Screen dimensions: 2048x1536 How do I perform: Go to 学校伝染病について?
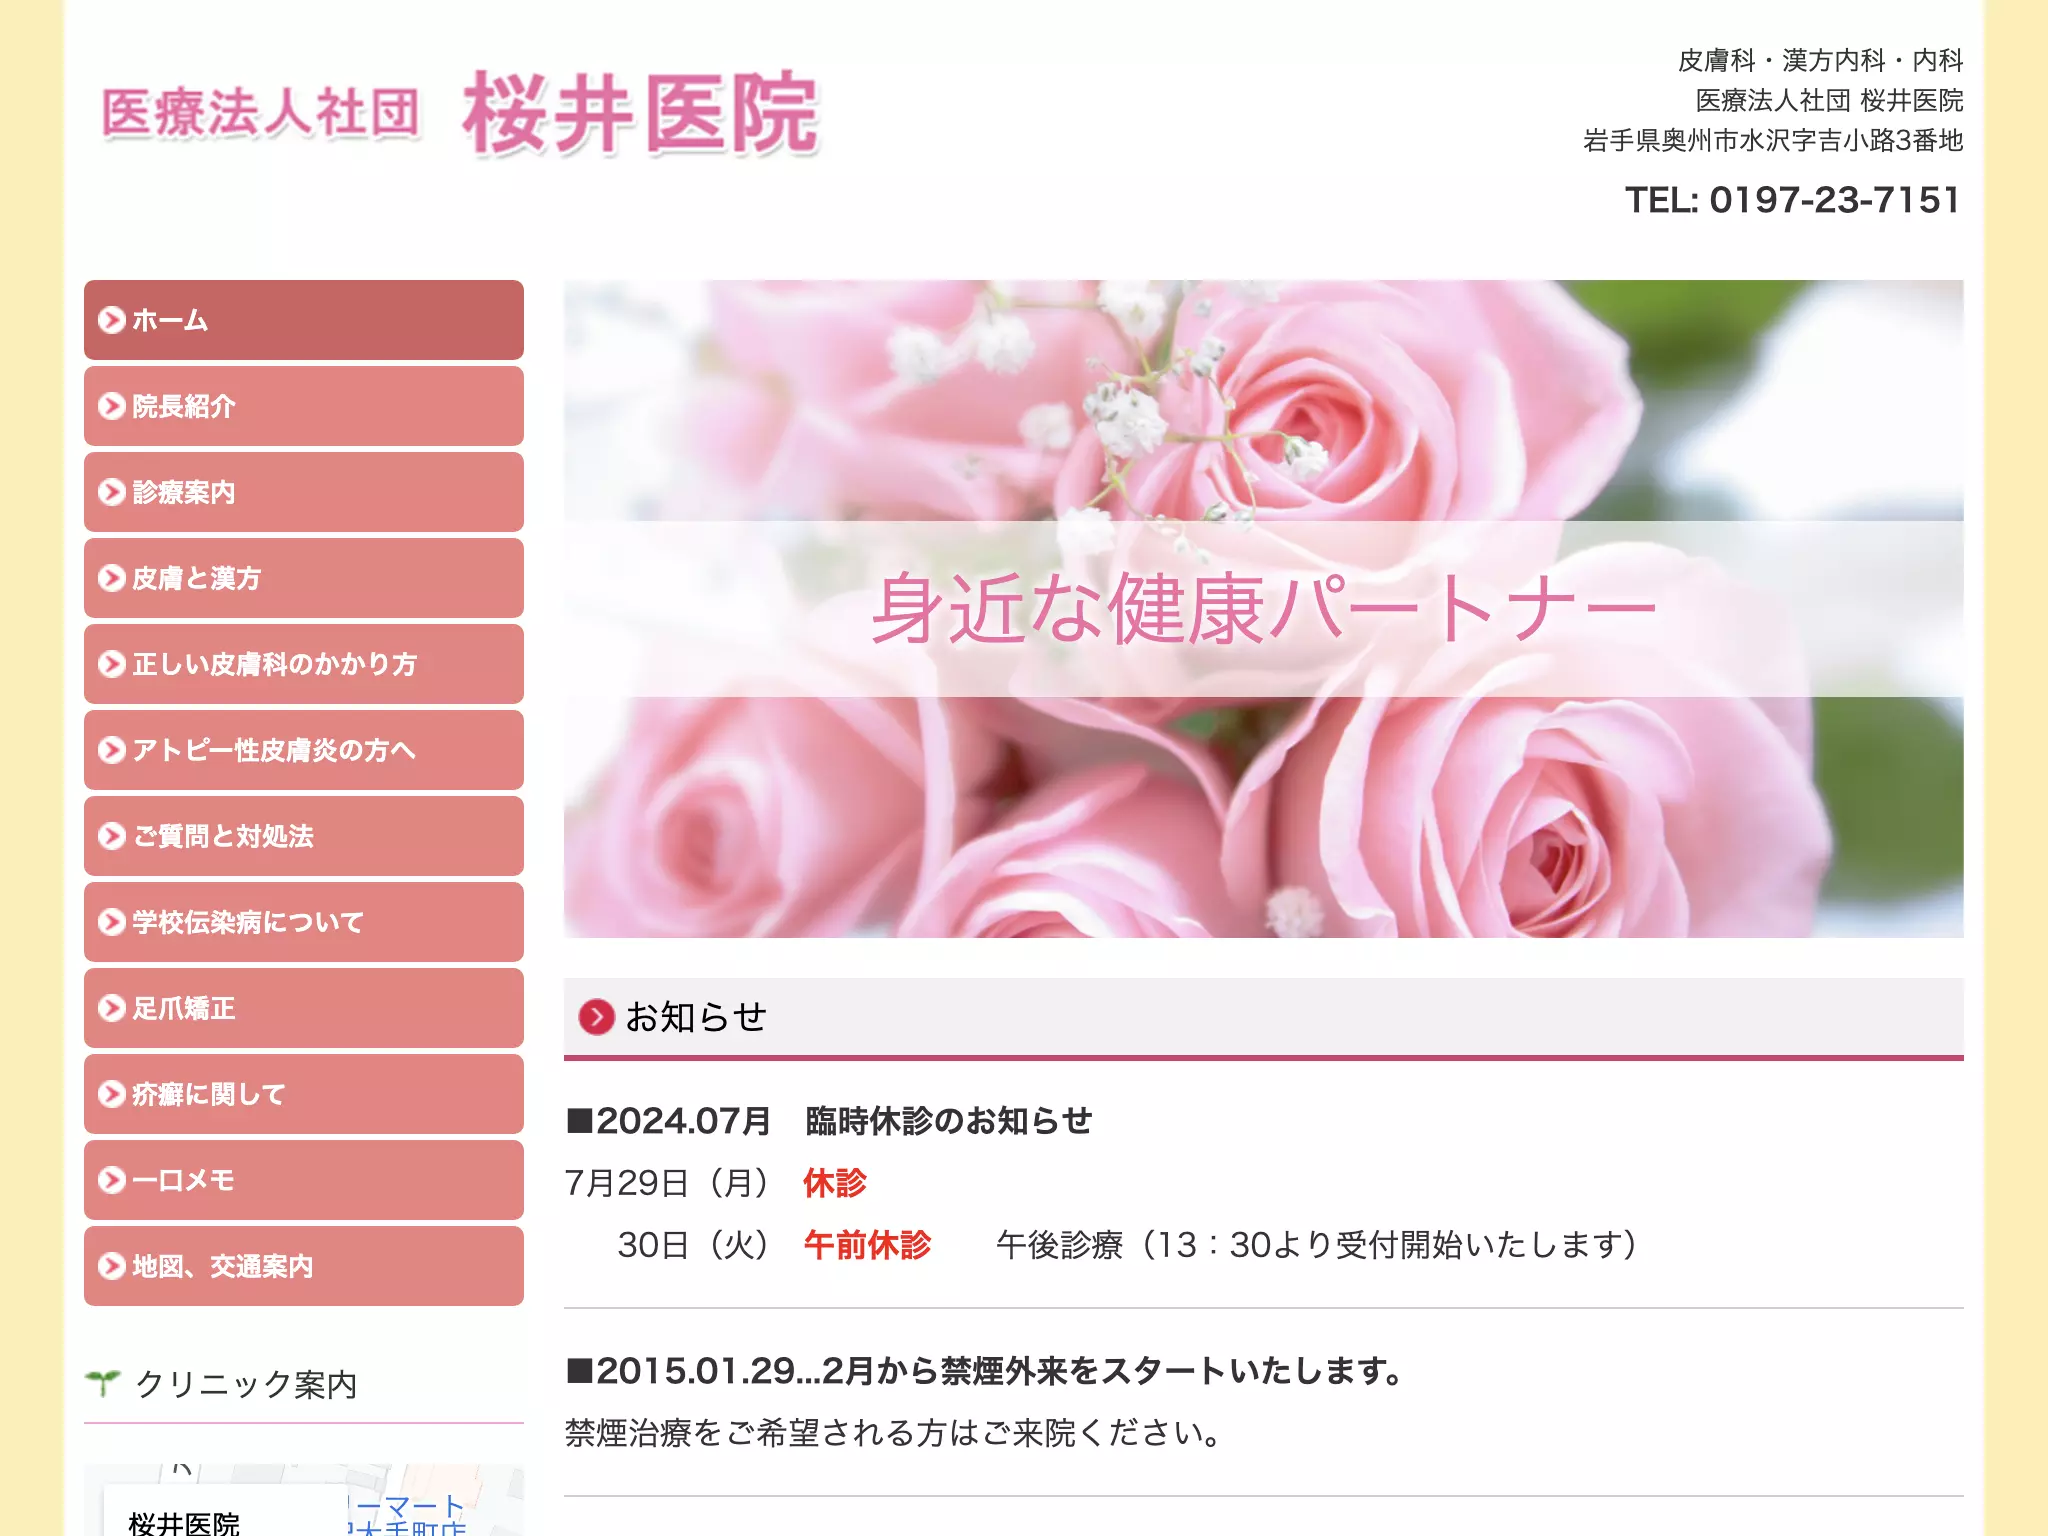point(304,922)
